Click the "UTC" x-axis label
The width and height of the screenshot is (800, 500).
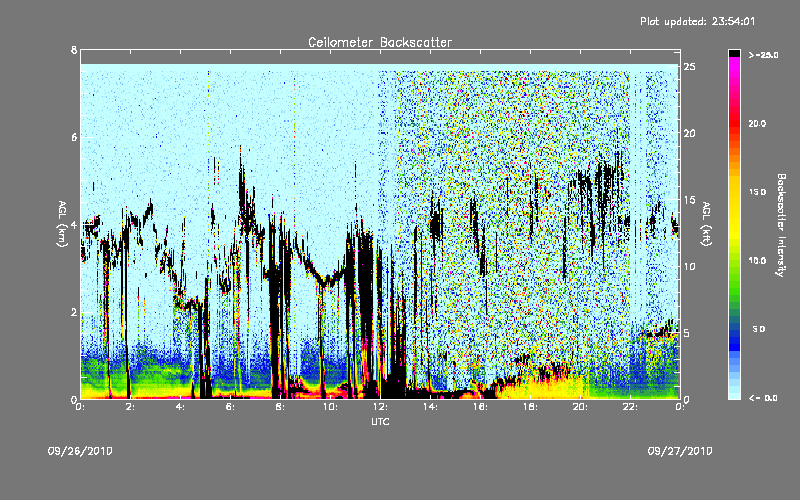click(x=380, y=421)
